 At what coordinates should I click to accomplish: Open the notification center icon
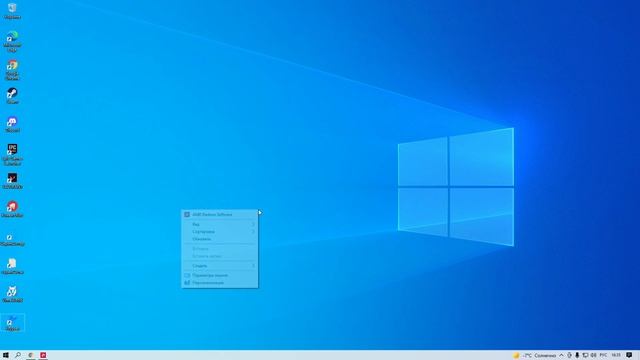[x=629, y=356]
